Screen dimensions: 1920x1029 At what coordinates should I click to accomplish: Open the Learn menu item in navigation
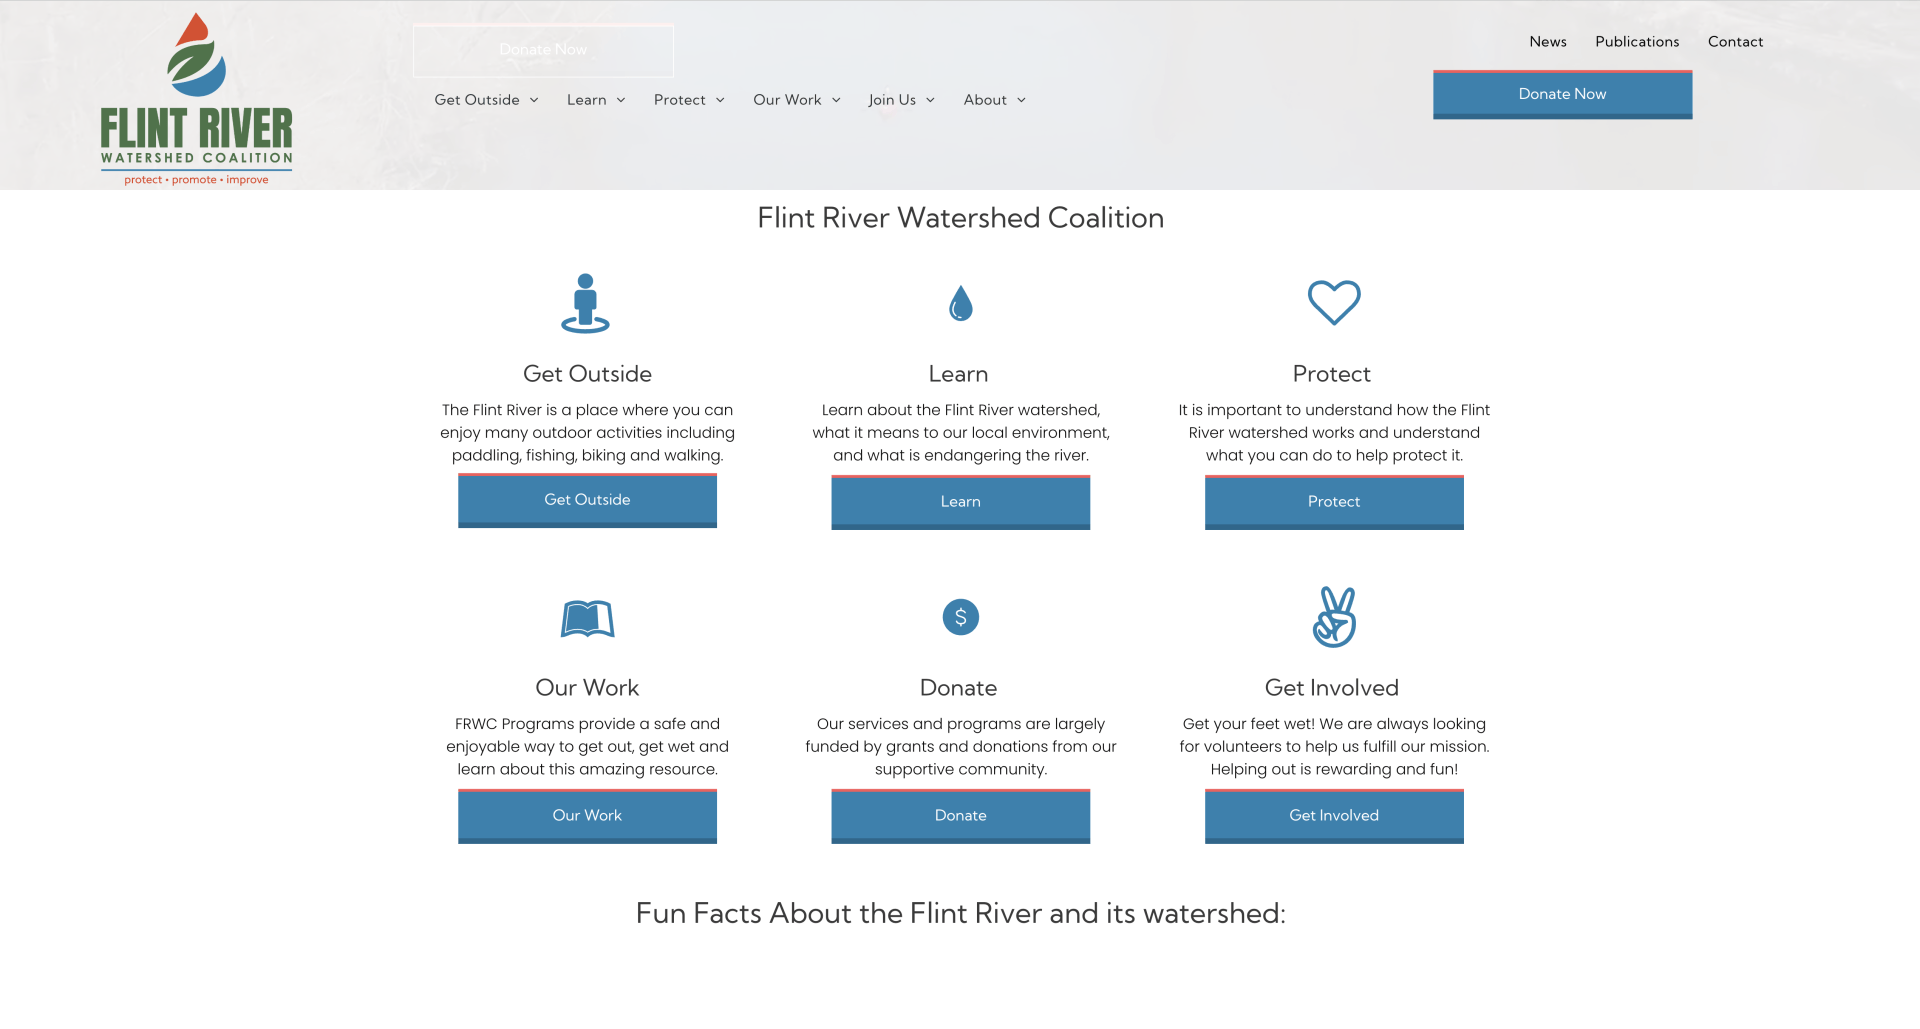tap(587, 100)
